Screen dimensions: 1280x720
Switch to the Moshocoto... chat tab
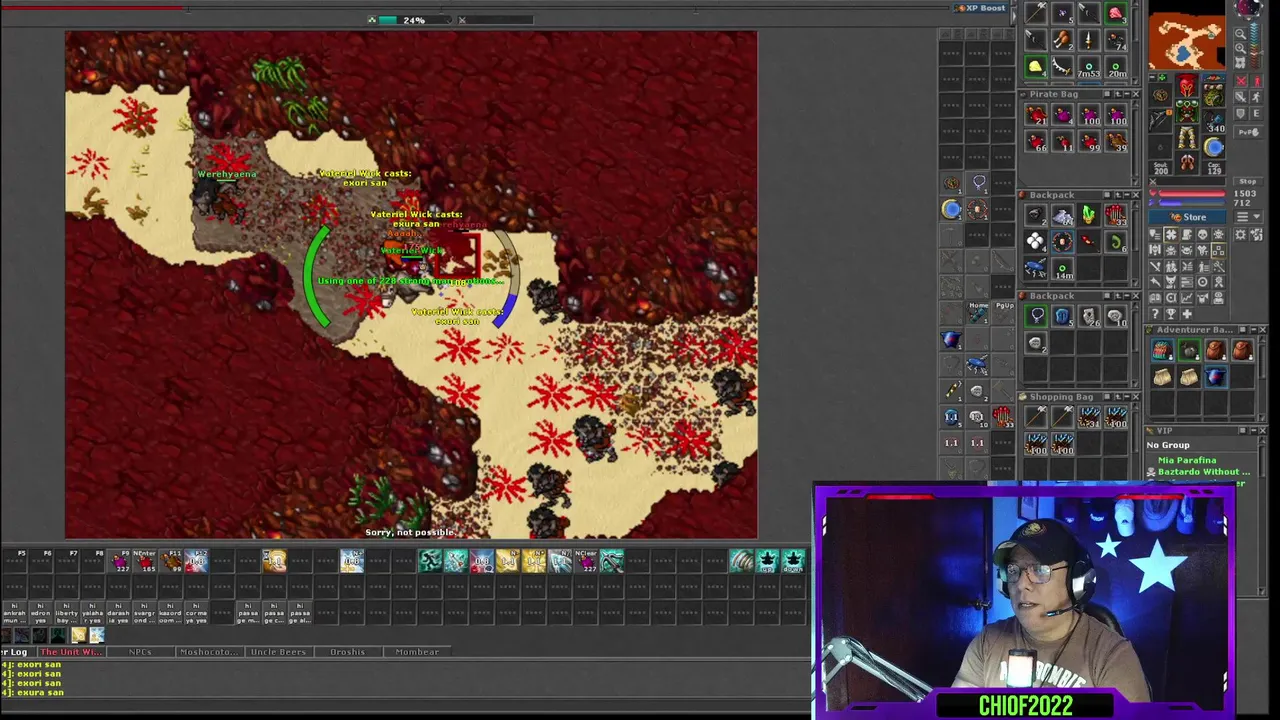pyautogui.click(x=210, y=652)
